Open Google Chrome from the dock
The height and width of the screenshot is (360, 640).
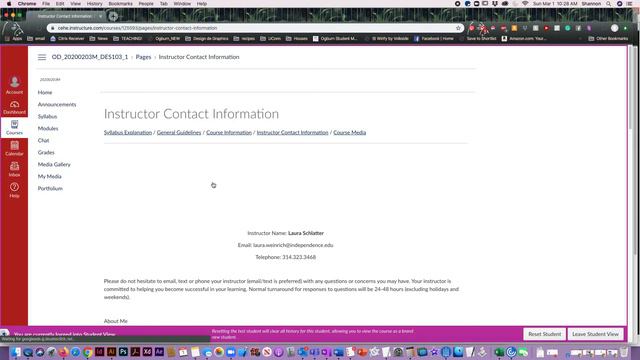(87, 352)
